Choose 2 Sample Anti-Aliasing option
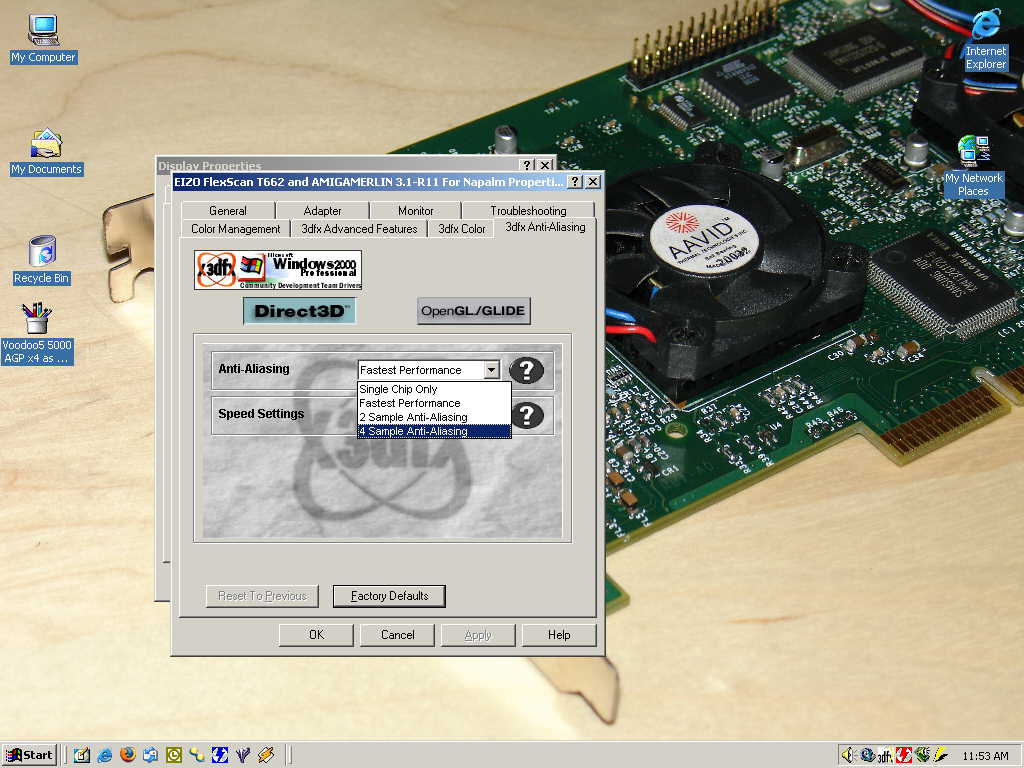 [434, 417]
